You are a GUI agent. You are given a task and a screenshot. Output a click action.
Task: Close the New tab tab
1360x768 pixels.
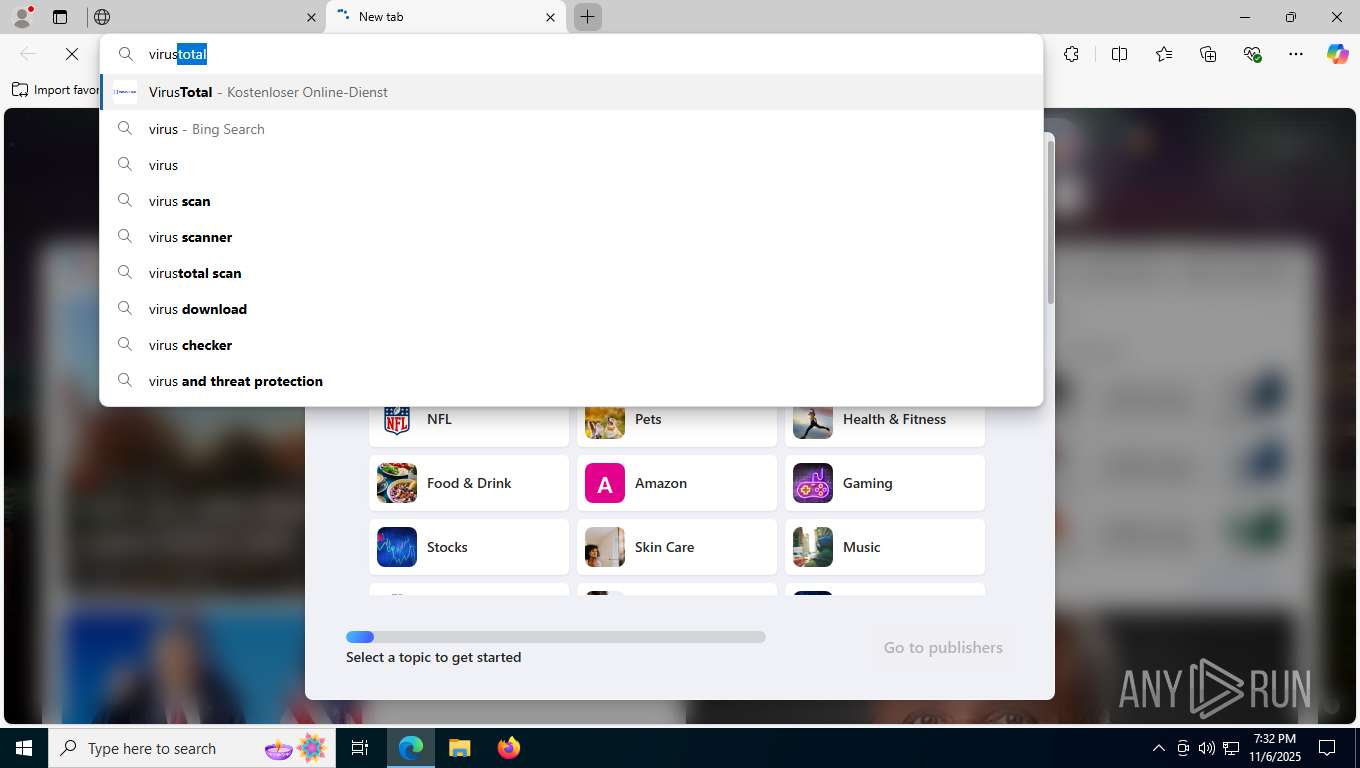click(x=551, y=17)
